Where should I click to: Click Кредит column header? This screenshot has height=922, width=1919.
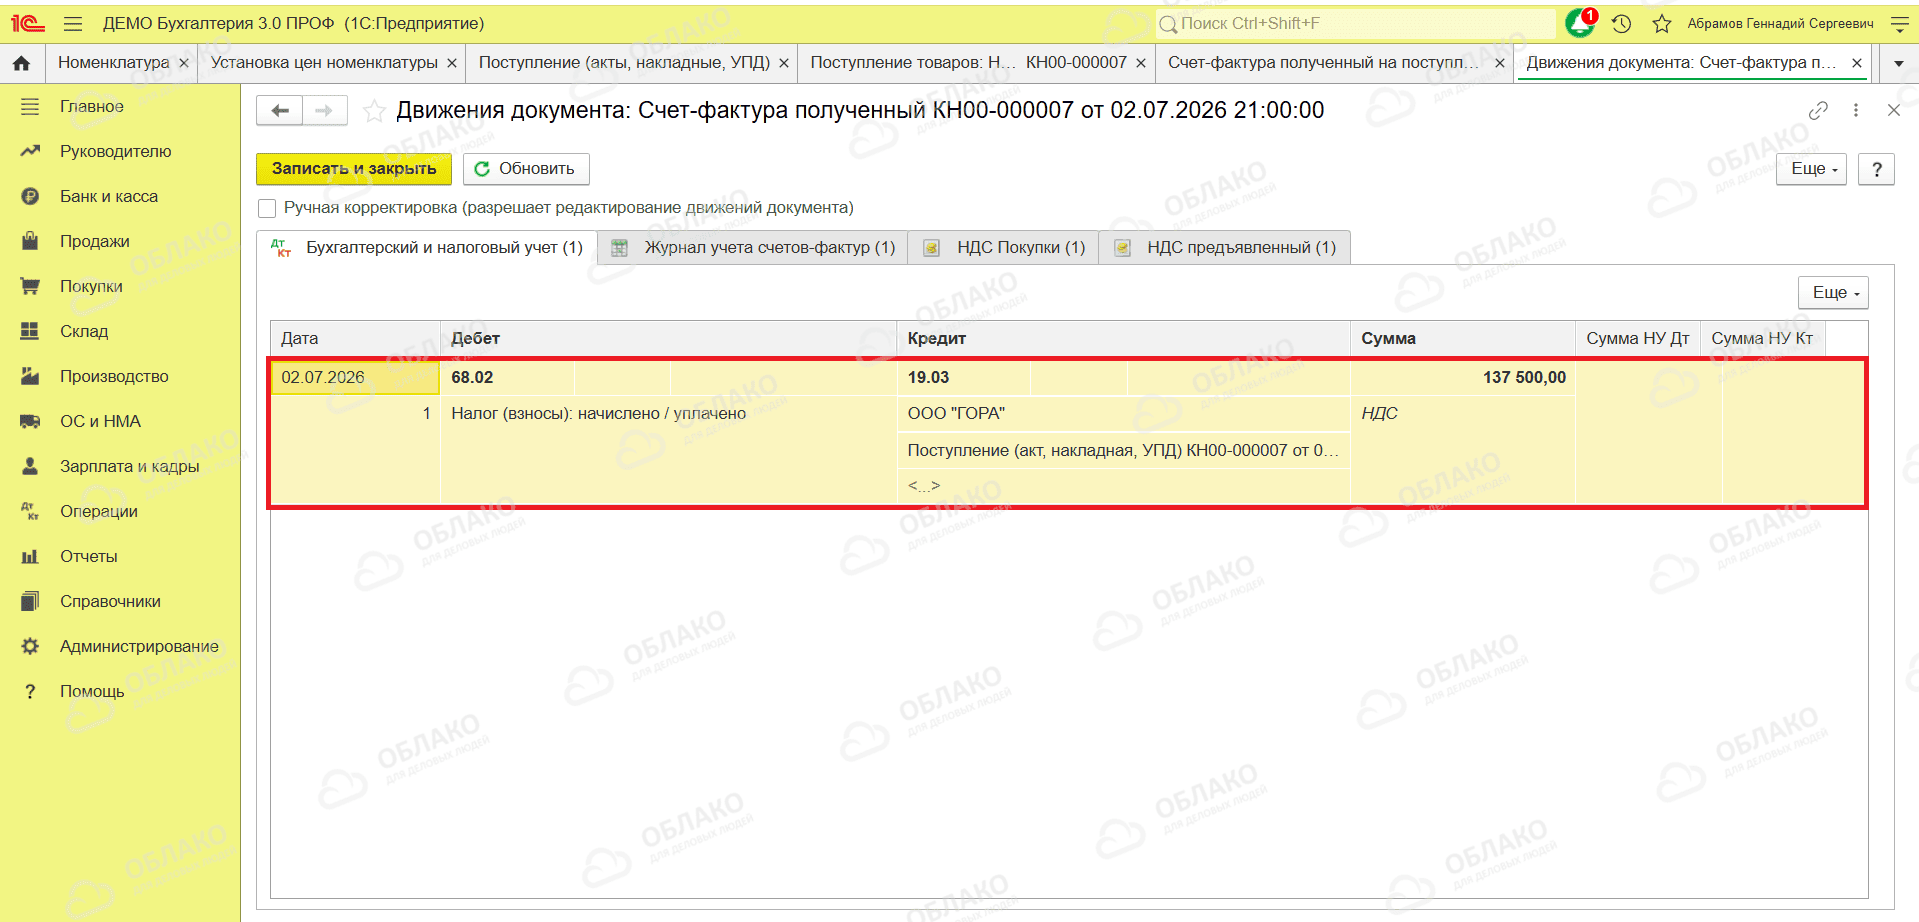click(1124, 339)
